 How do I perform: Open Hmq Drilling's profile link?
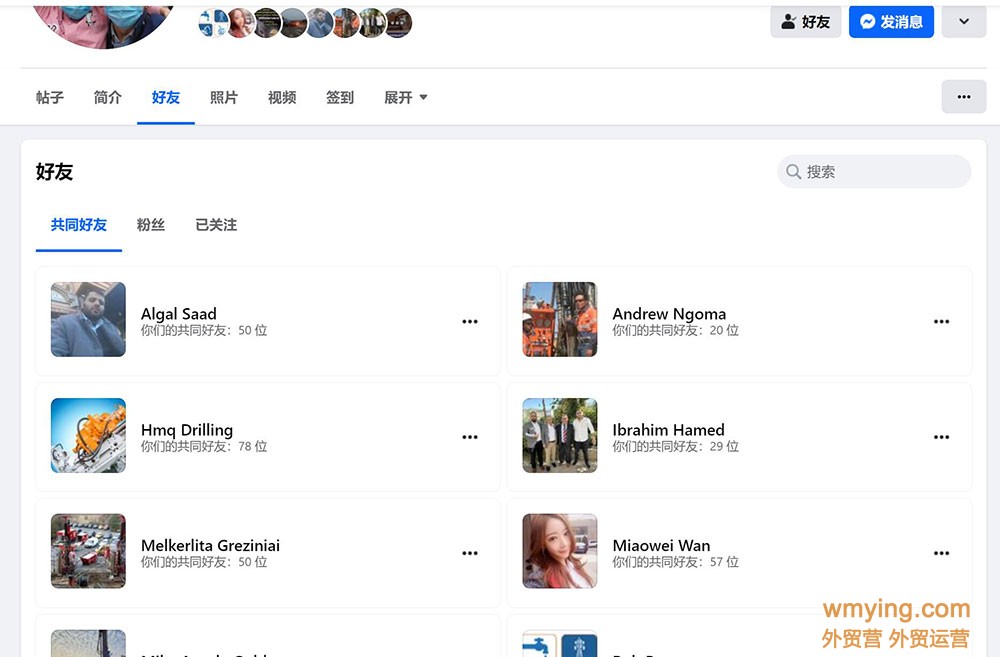tap(187, 430)
